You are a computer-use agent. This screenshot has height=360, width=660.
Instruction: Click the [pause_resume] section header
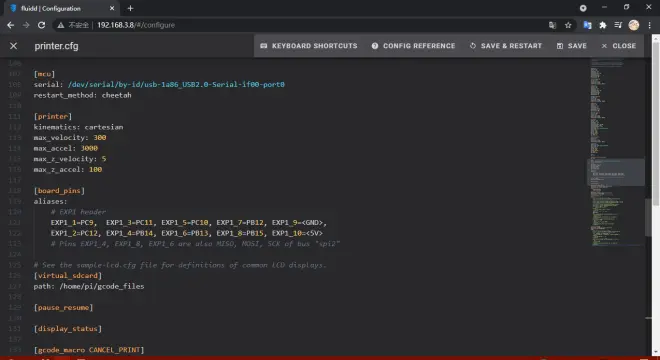pyautogui.click(x=63, y=307)
